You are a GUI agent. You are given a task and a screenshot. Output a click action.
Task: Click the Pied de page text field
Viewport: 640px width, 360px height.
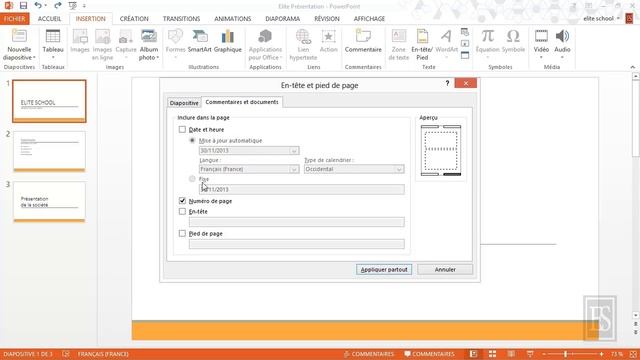click(297, 244)
